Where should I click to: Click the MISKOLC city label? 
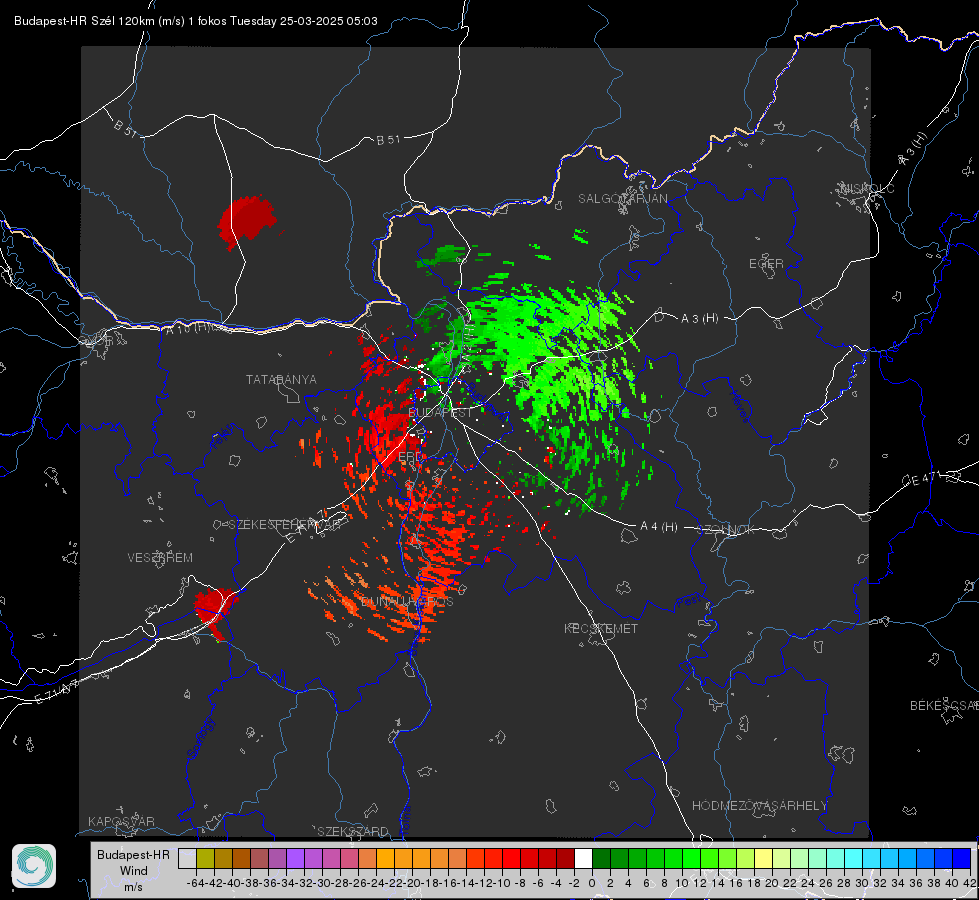tap(868, 188)
